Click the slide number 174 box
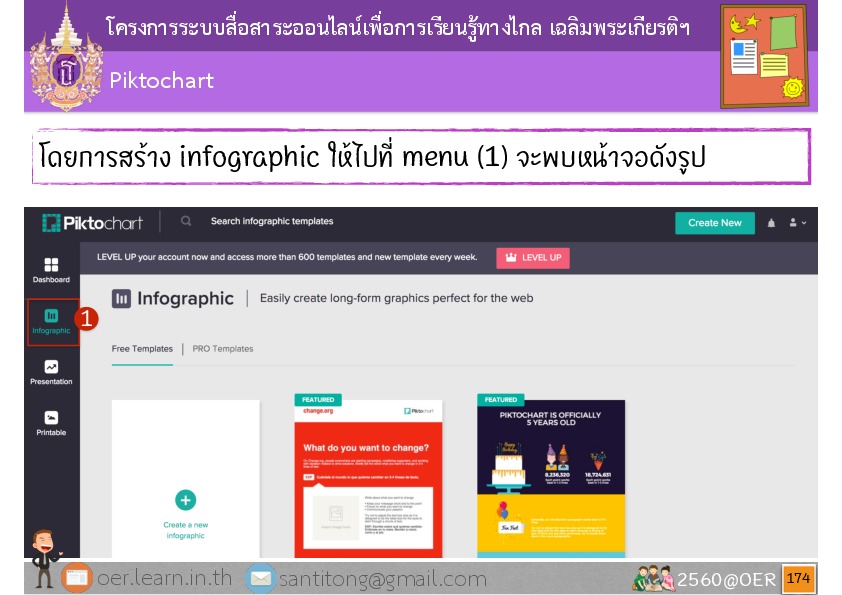This screenshot has height=595, width=842. click(799, 578)
